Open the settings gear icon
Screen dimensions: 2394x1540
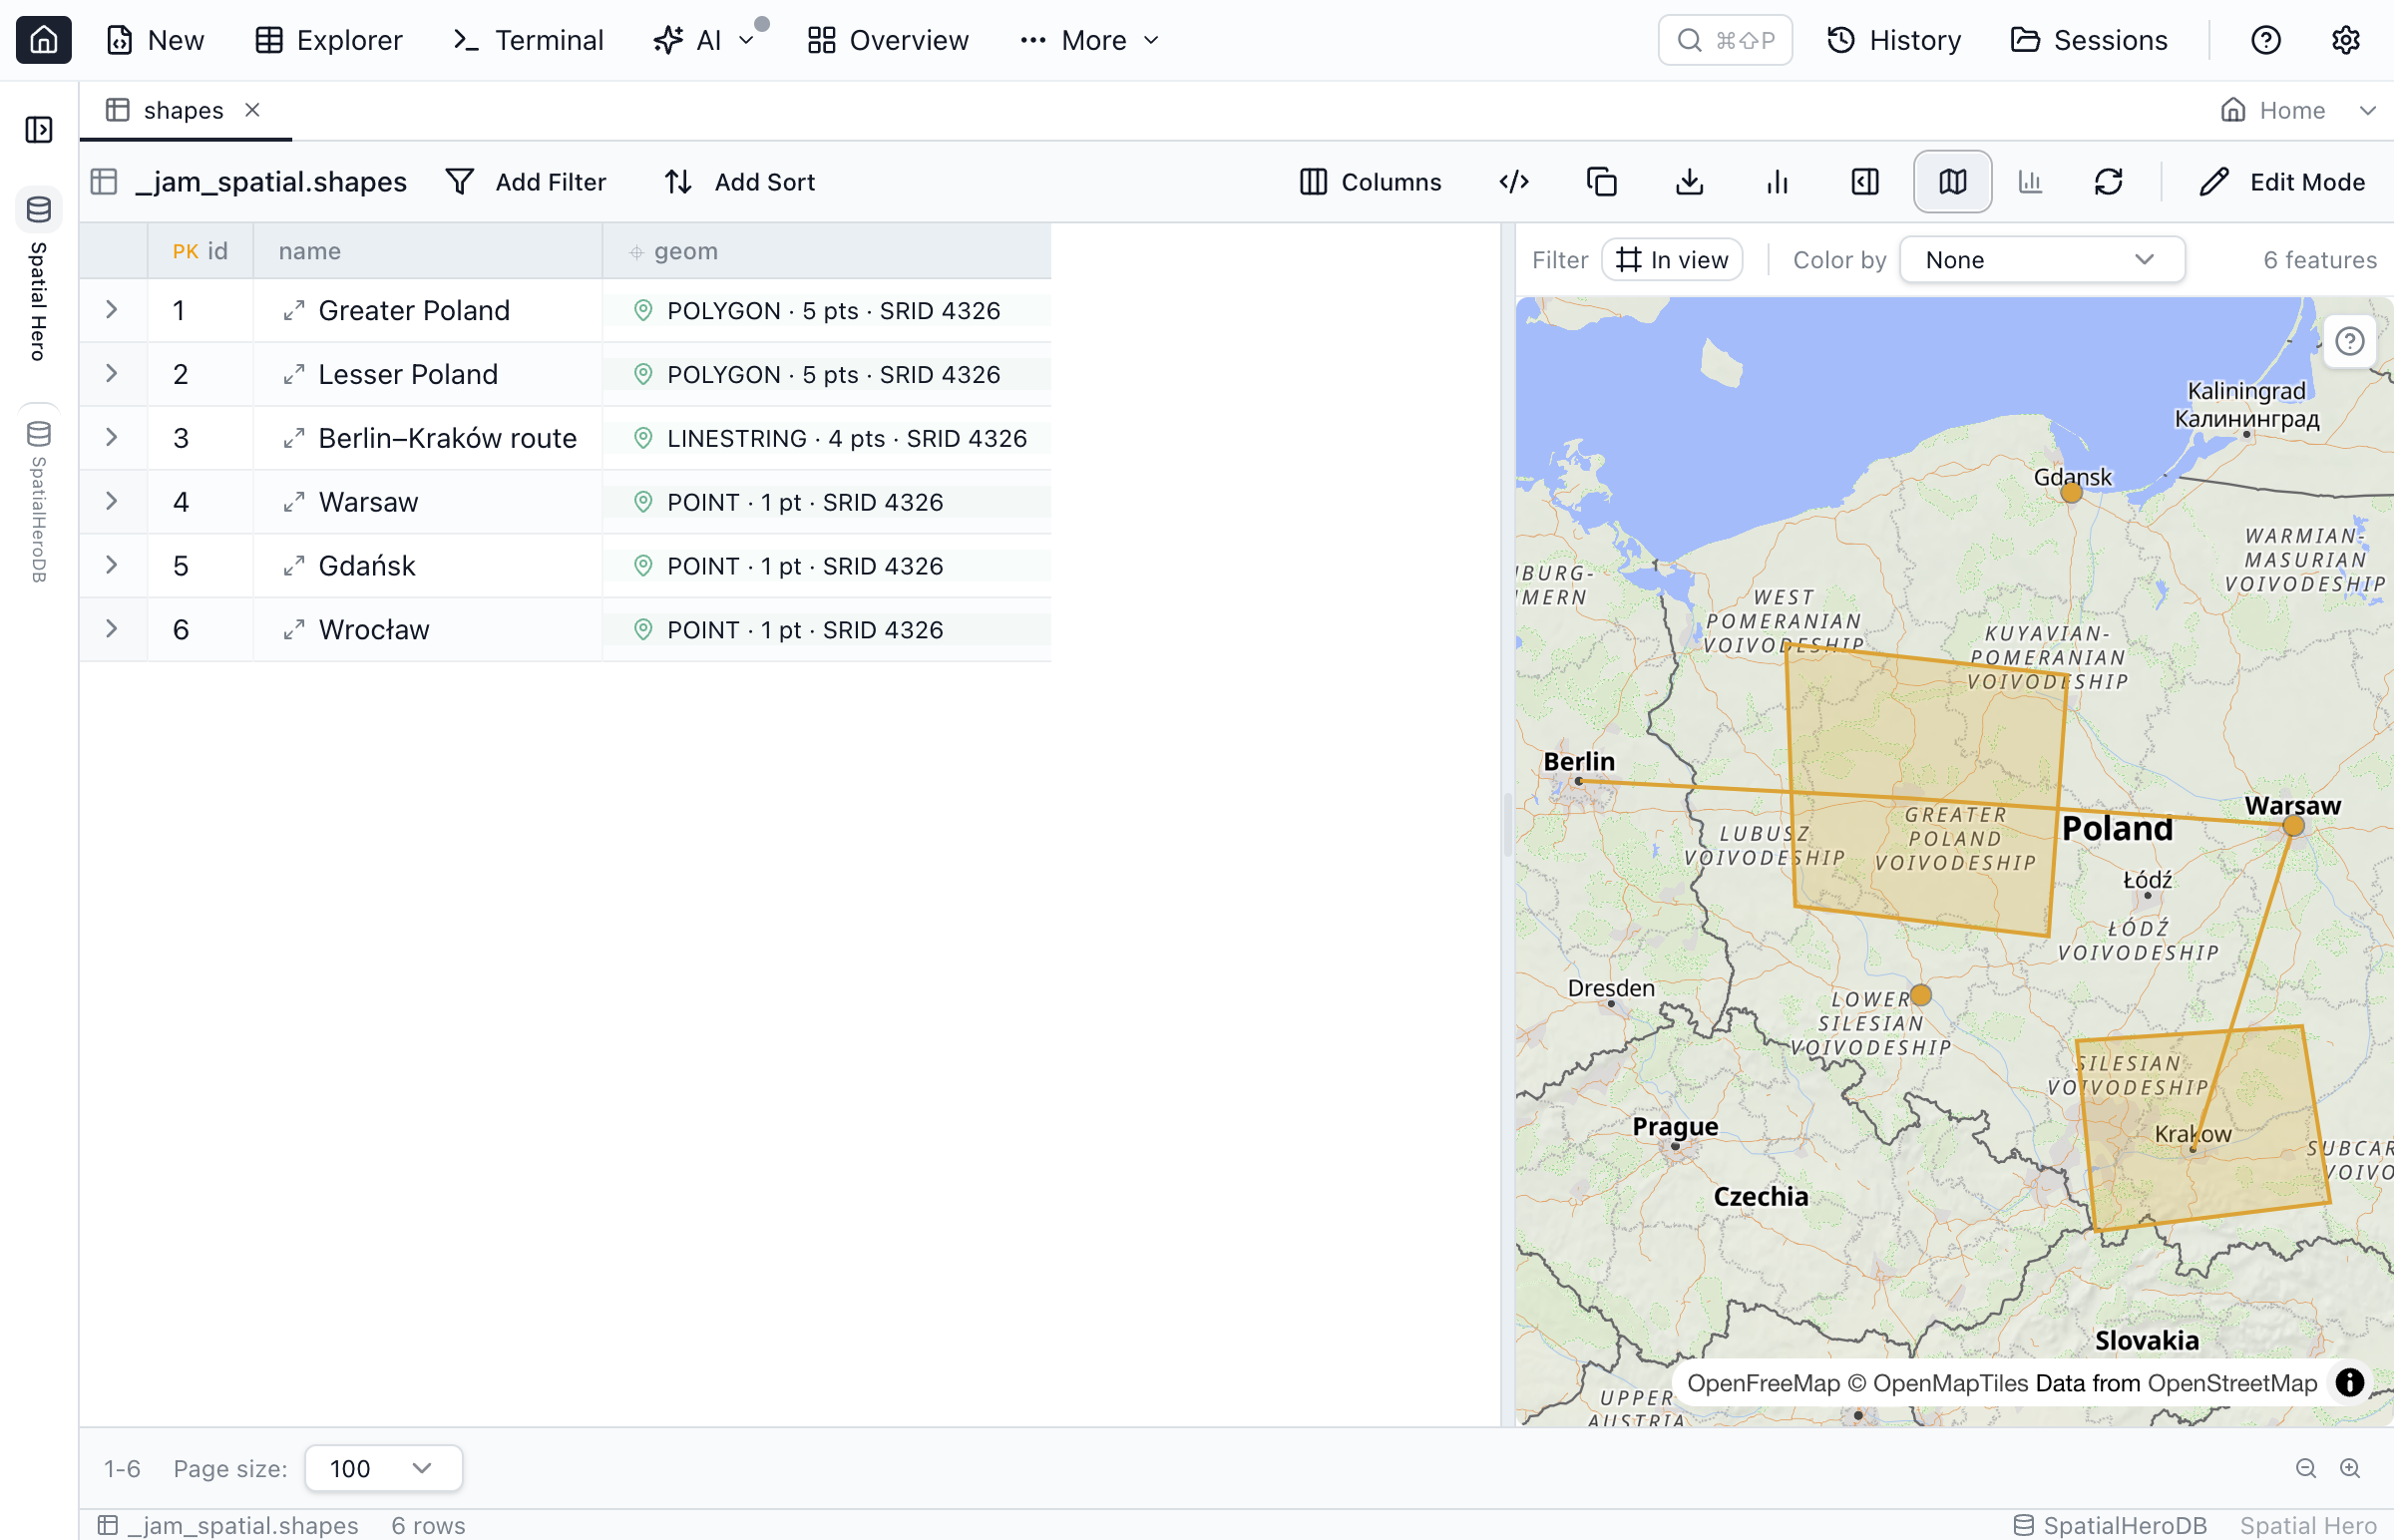click(2345, 40)
